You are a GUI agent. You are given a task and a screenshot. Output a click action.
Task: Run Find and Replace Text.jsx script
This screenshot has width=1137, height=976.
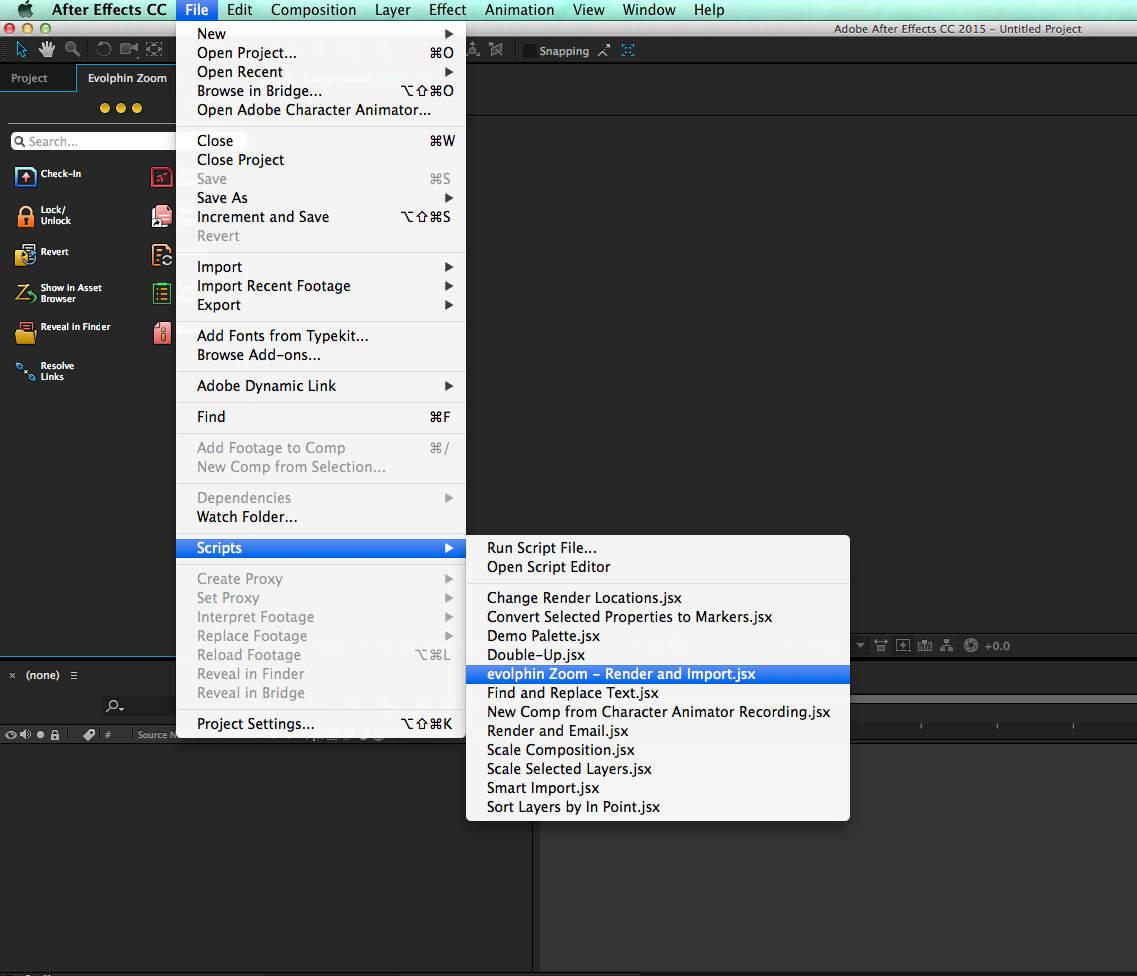click(658, 693)
